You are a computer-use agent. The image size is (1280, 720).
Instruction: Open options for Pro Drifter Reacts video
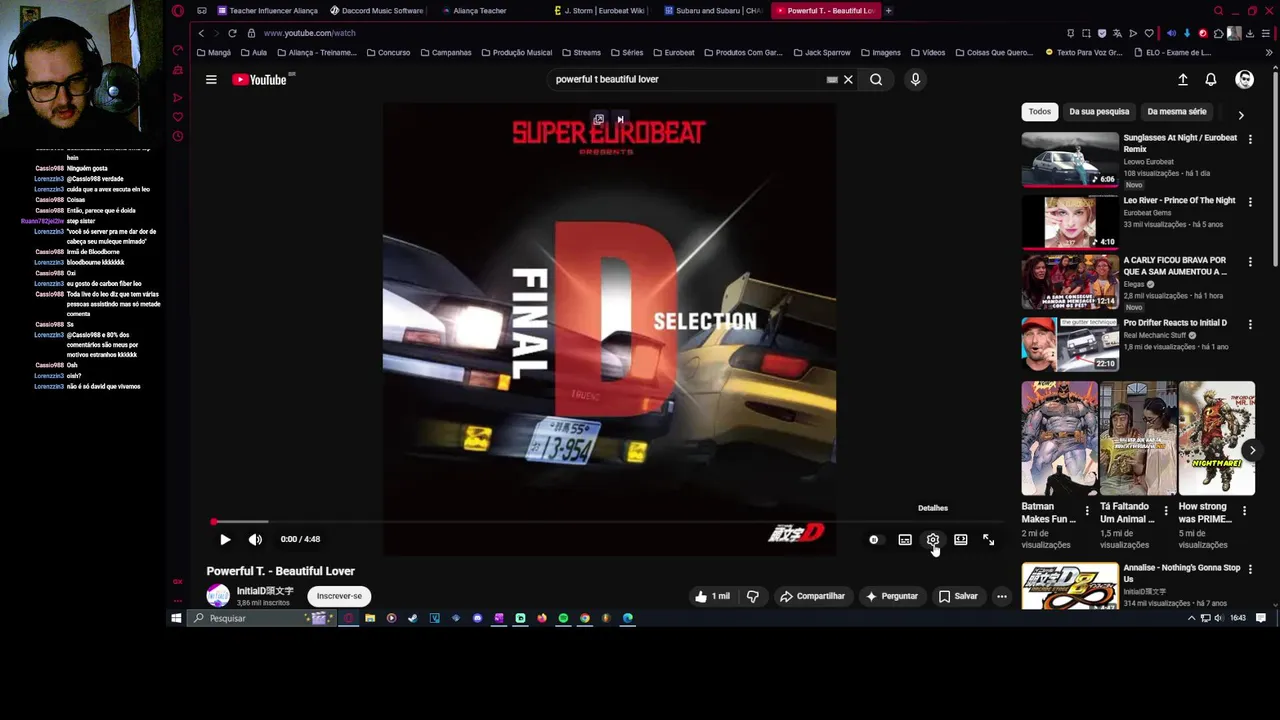coord(1250,324)
